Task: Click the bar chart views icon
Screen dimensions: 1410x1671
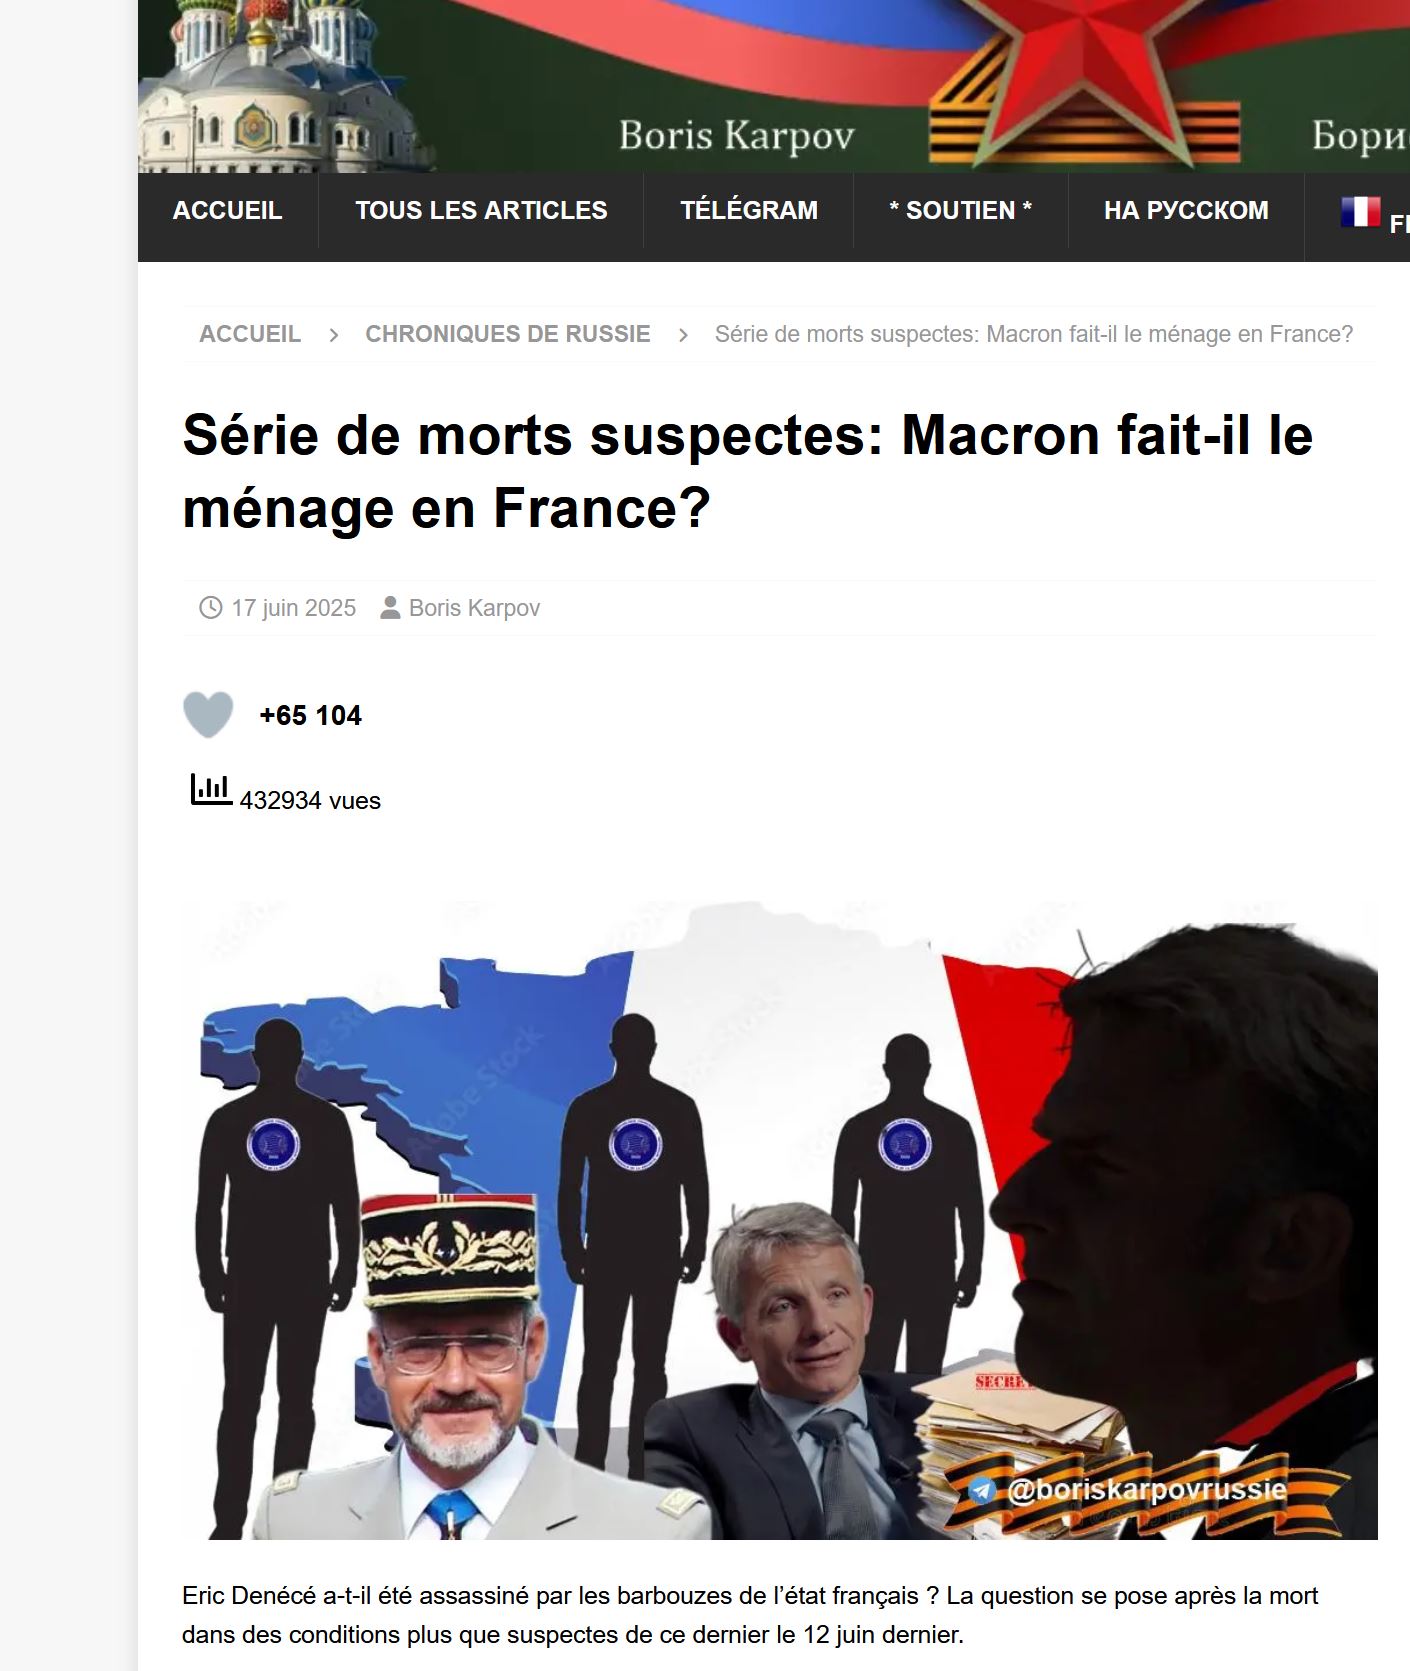Action: 211,790
